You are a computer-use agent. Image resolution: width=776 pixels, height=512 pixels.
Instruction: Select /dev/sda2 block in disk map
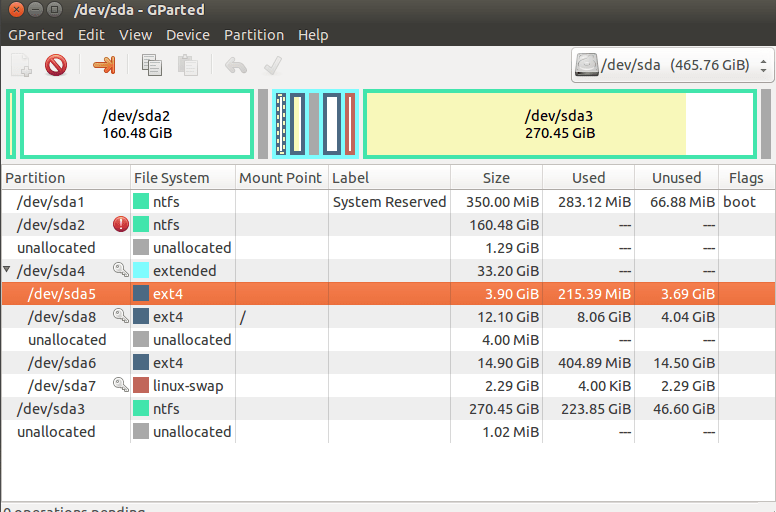[137, 124]
